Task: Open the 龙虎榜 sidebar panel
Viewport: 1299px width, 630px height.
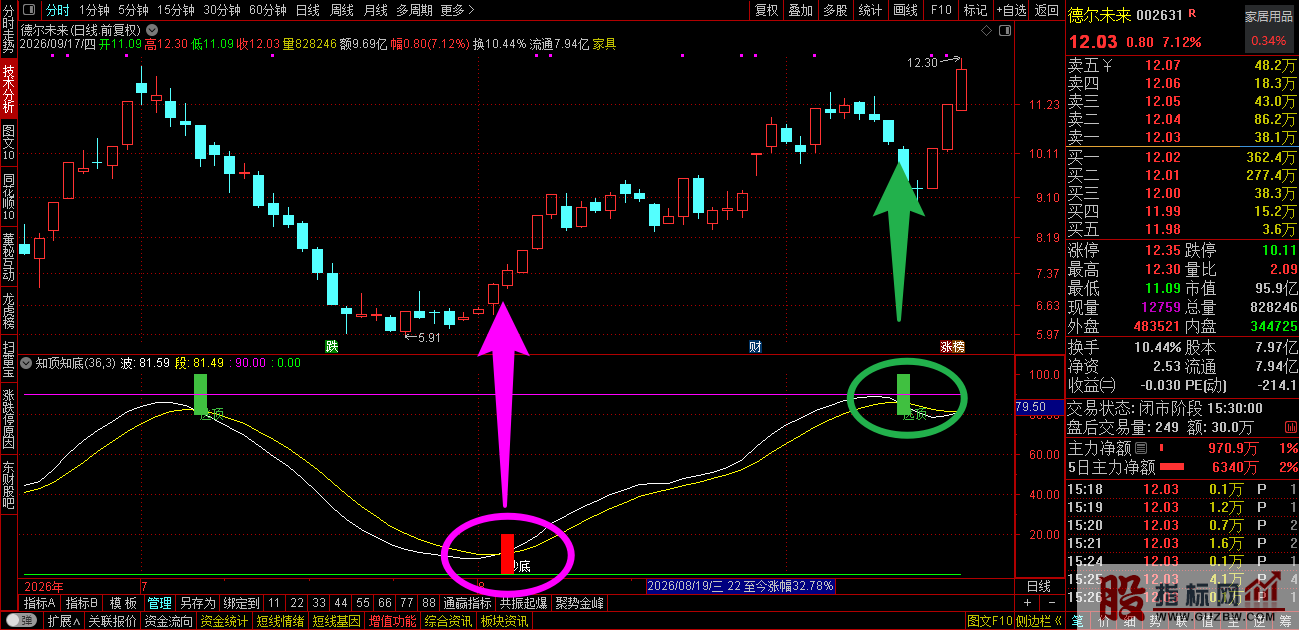Action: click(x=9, y=311)
